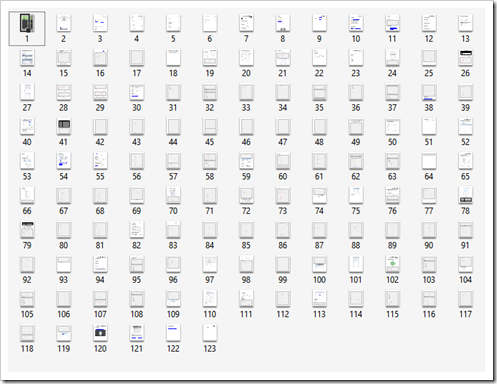Choose page 66 thumbnail
The width and height of the screenshot is (497, 384).
coord(27,195)
